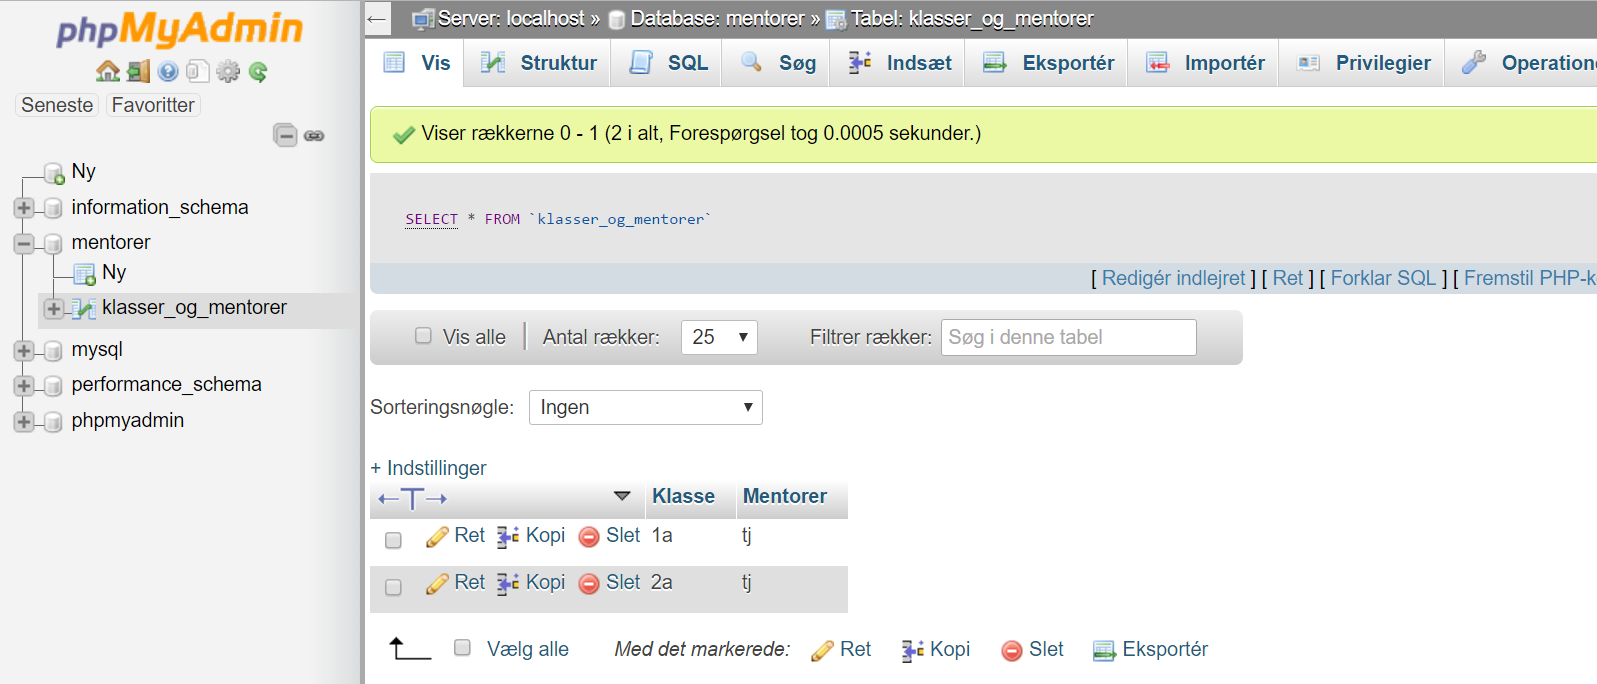
Task: Open phpMyAdmin documentation help icon
Action: click(168, 71)
